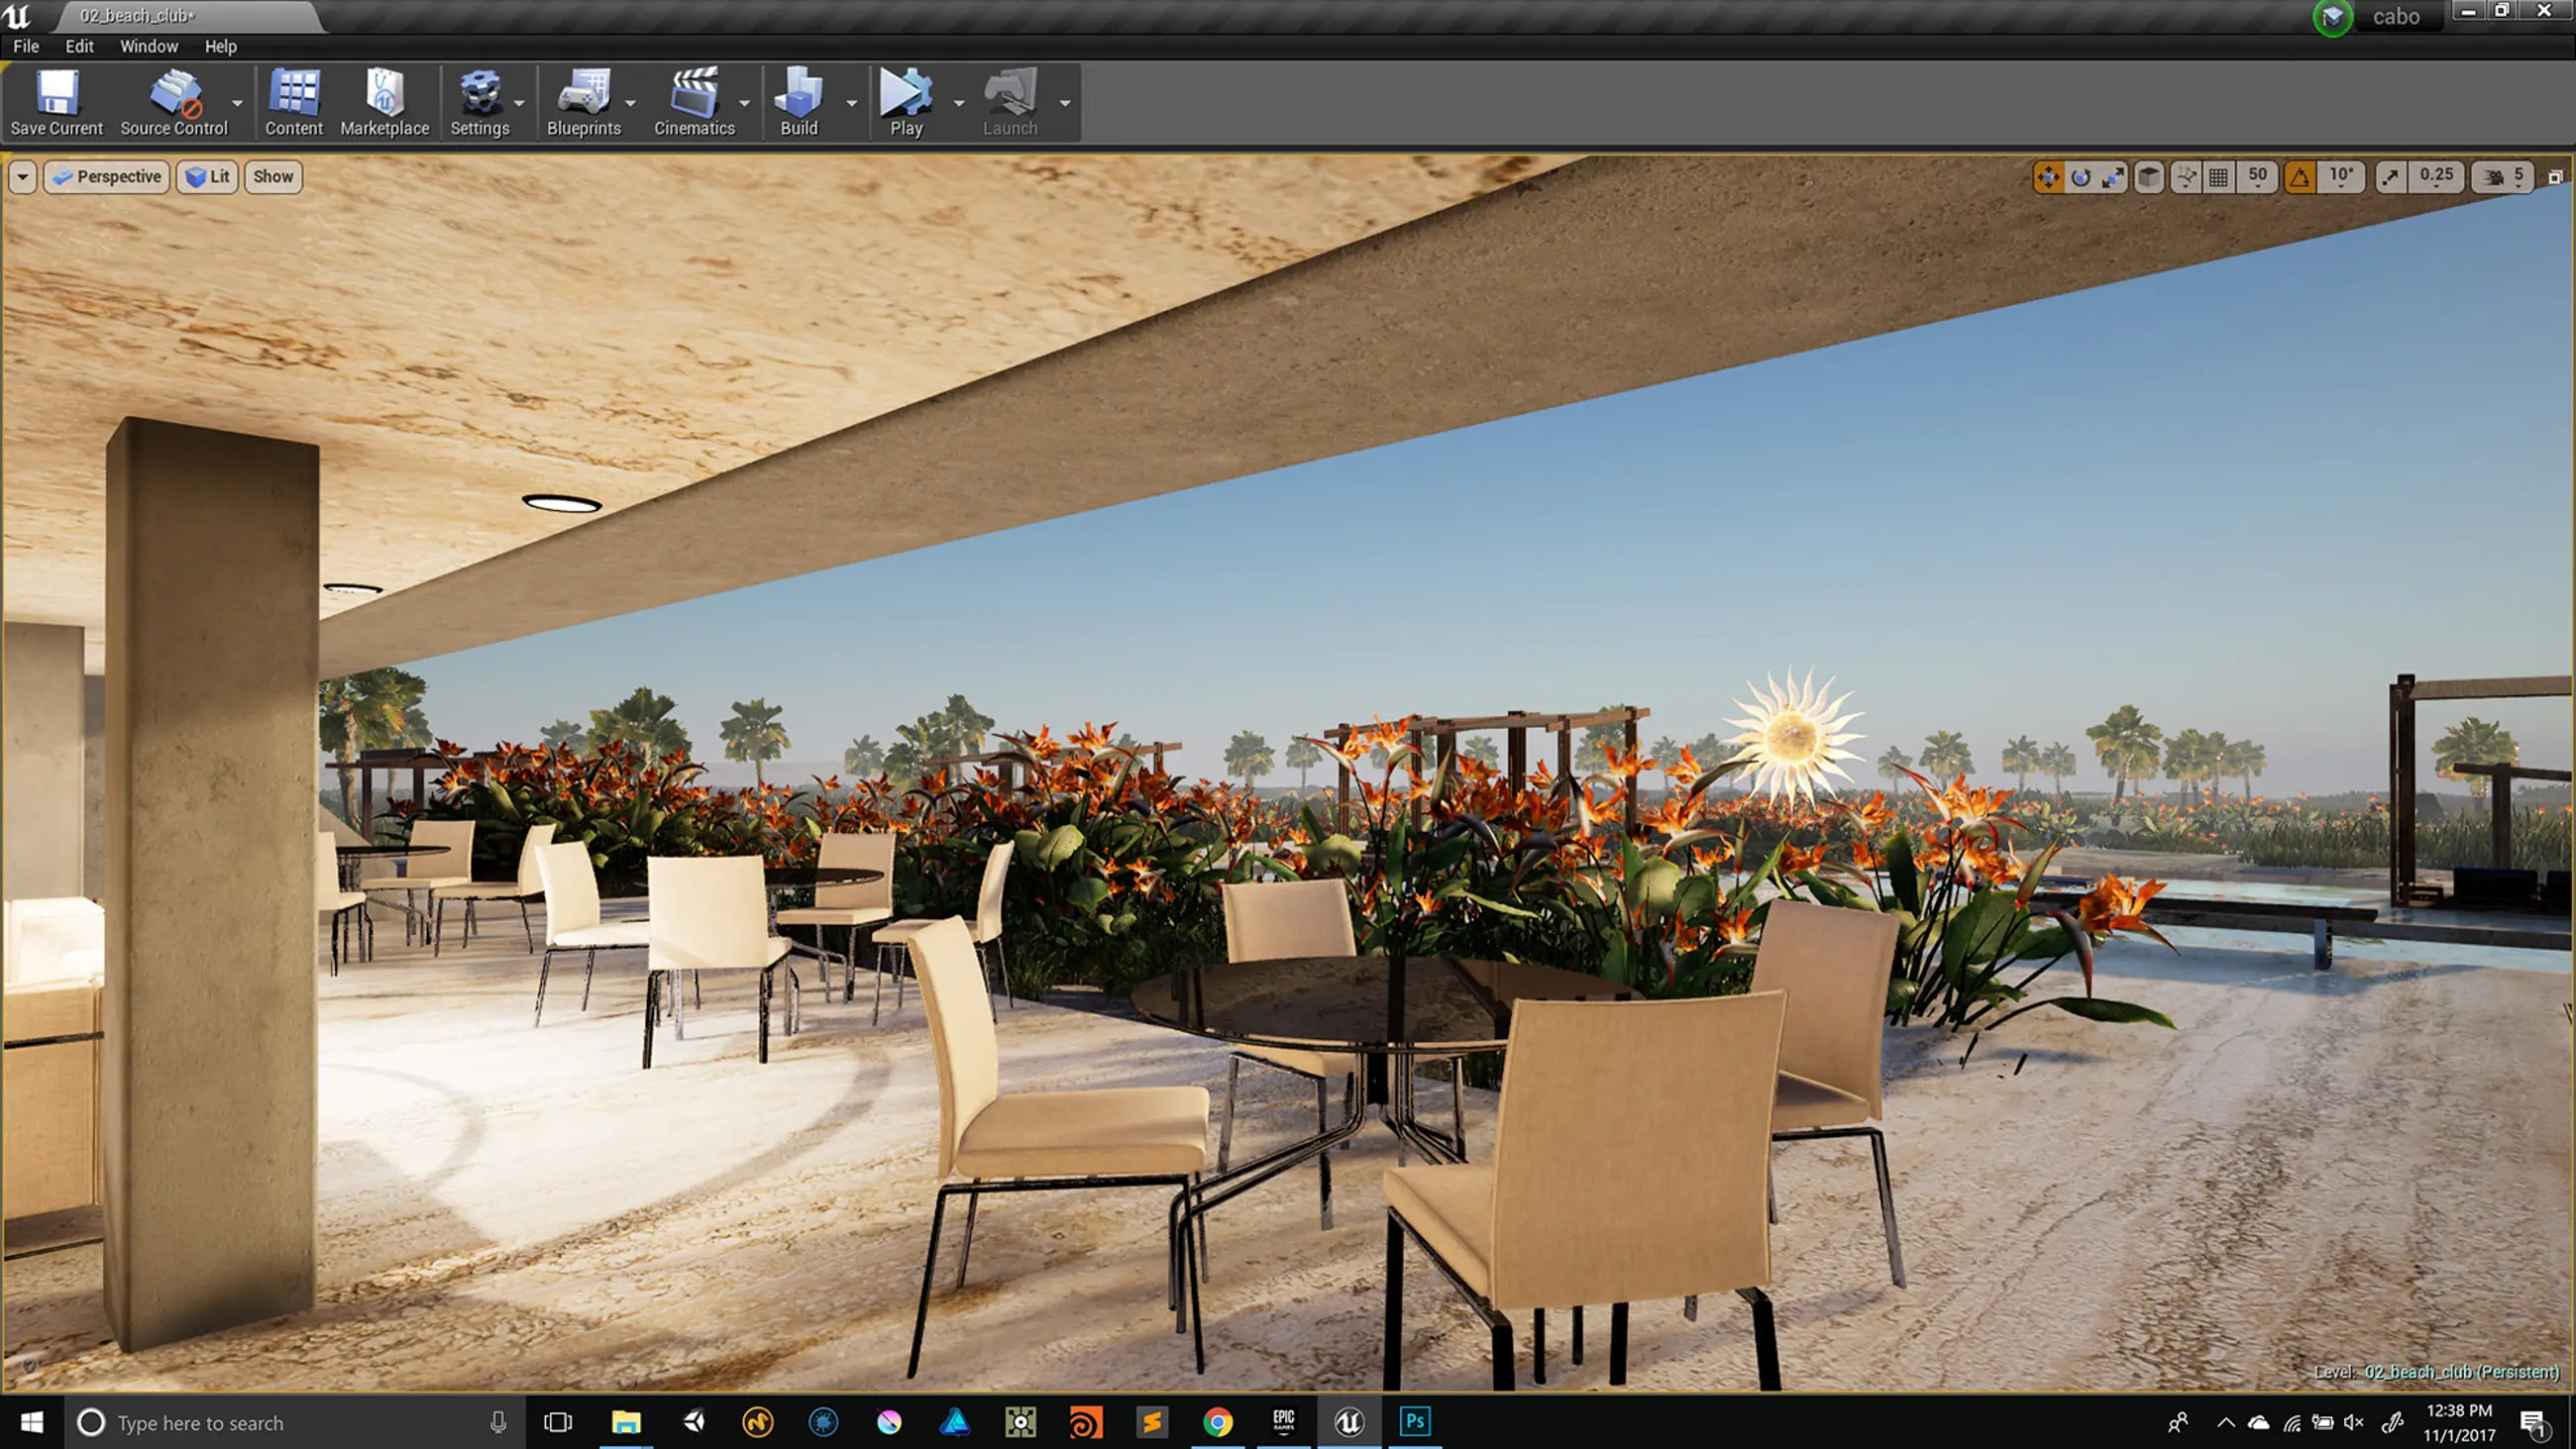Viewport: 2576px width, 1449px height.
Task: Open the grid snap value 50 dropdown
Action: (2257, 177)
